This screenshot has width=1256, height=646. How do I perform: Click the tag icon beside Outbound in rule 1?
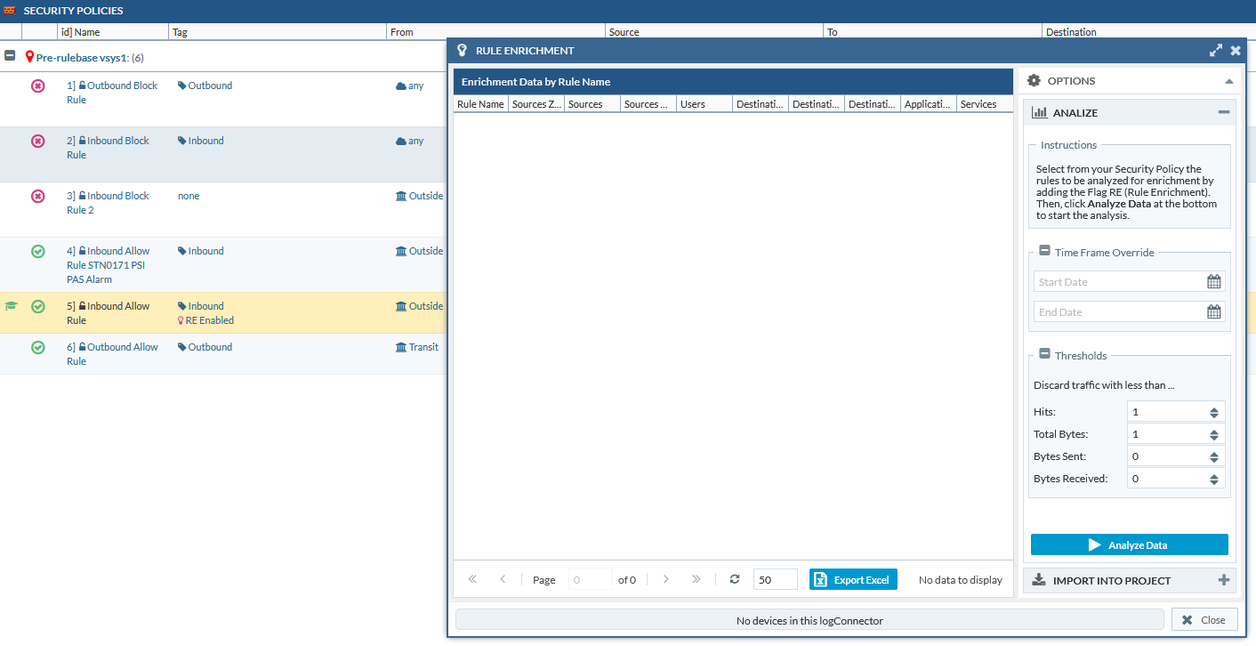click(182, 86)
